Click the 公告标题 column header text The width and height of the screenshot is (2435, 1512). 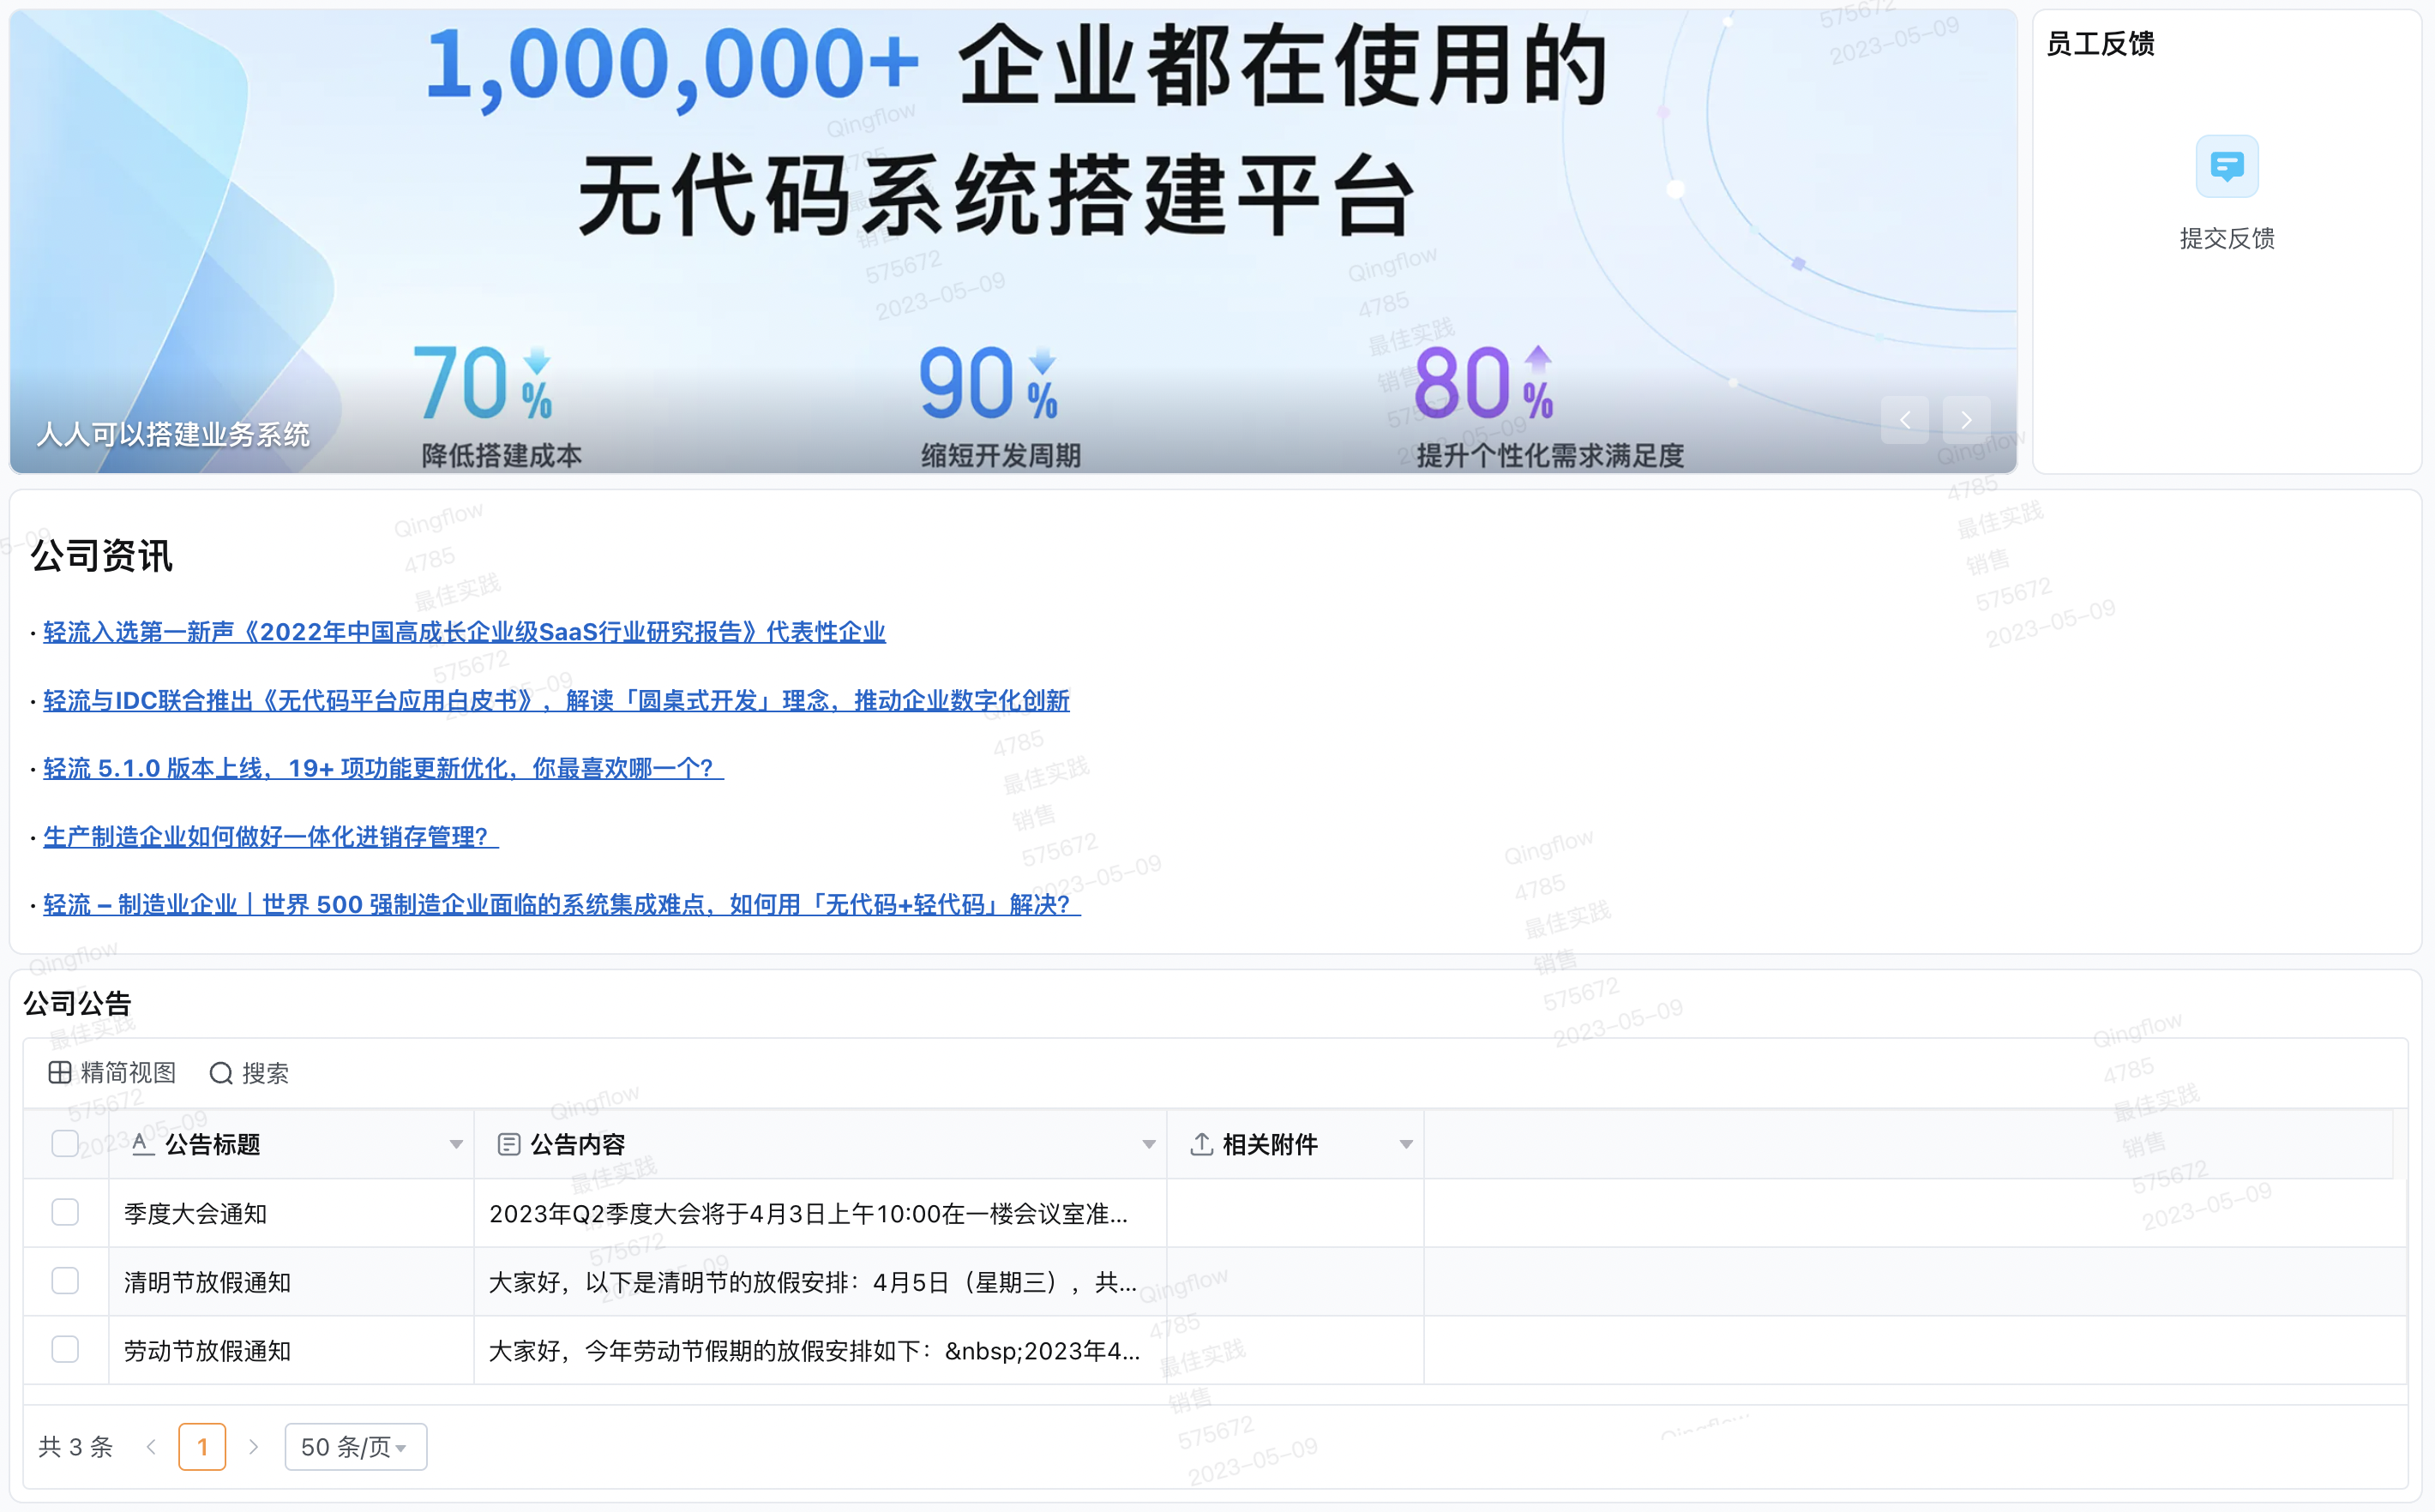pos(213,1144)
